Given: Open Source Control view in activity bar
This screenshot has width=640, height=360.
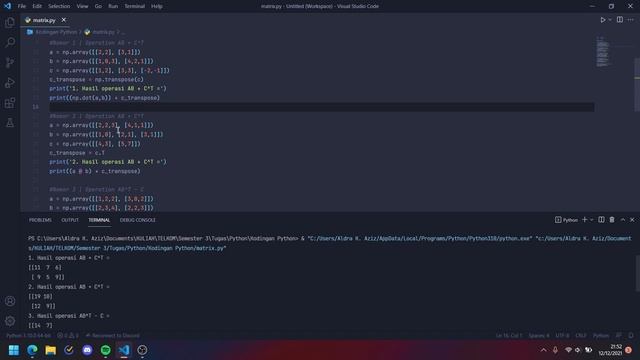Looking at the screenshot, I should pyautogui.click(x=10, y=62).
